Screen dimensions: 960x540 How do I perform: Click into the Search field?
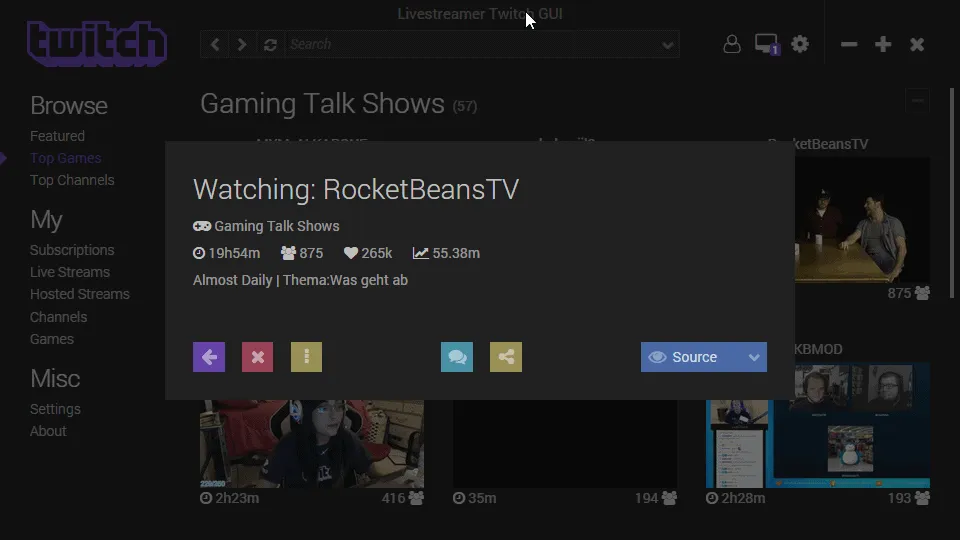coord(470,44)
